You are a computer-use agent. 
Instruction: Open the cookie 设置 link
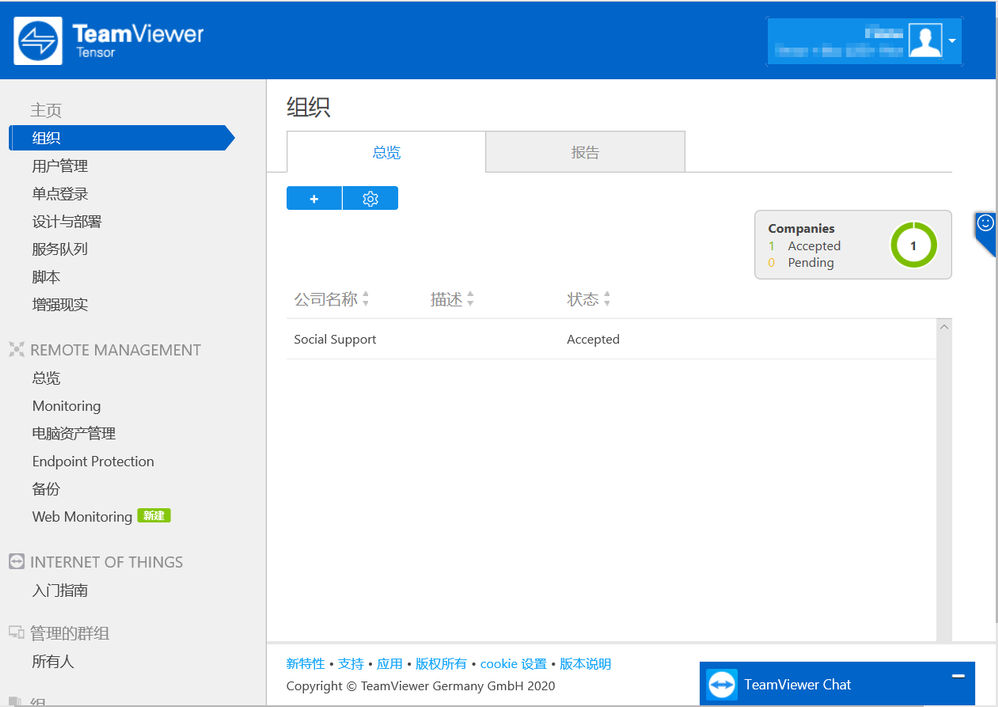513,664
